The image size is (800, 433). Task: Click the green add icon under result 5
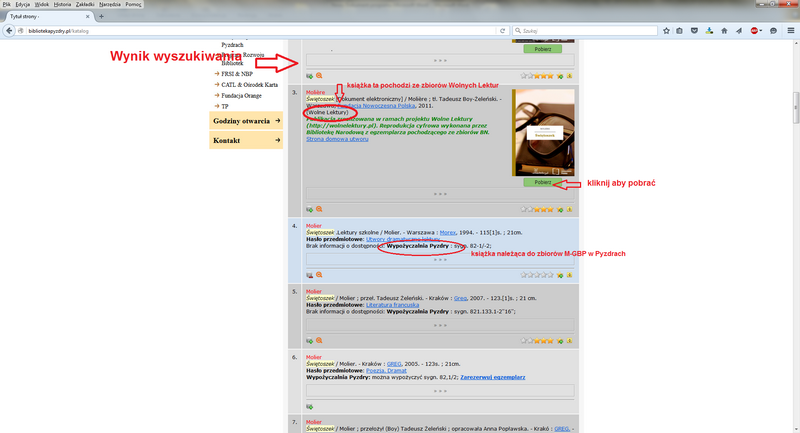coord(310,340)
